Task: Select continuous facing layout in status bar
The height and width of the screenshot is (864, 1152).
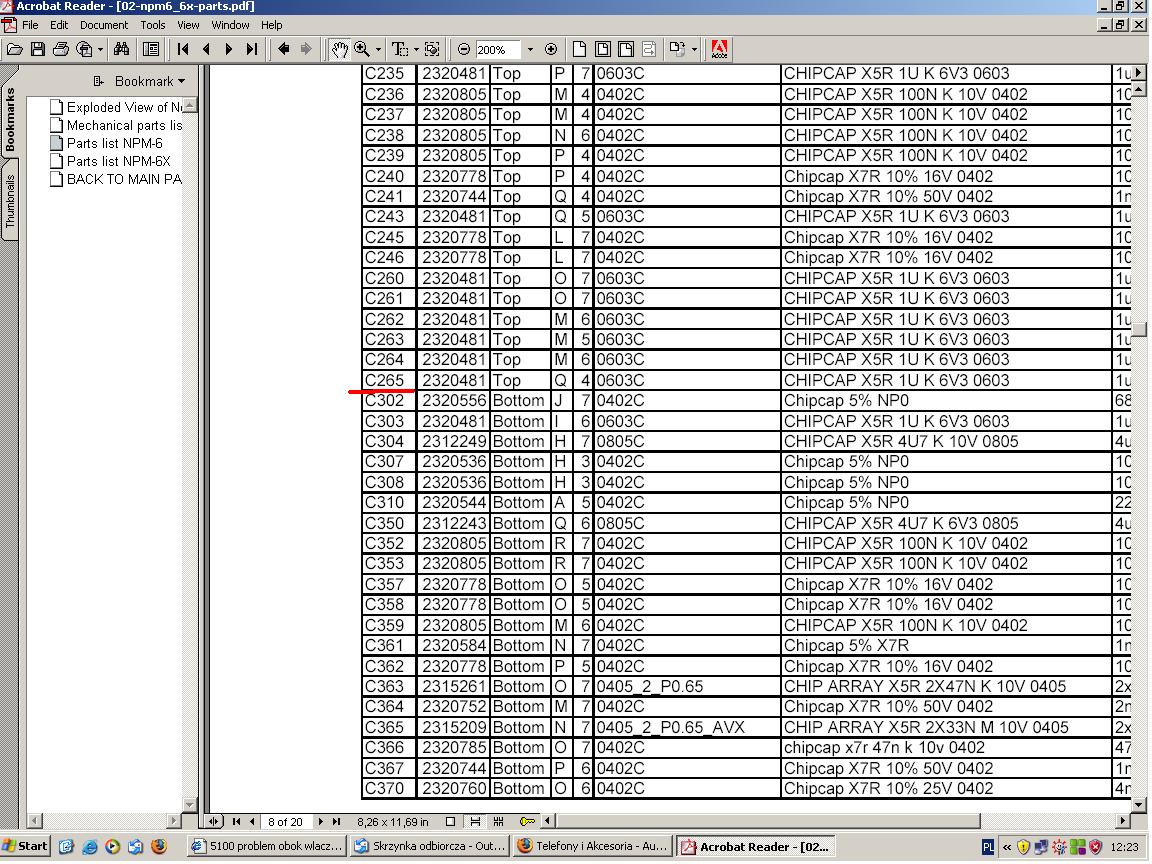Action: [x=499, y=821]
